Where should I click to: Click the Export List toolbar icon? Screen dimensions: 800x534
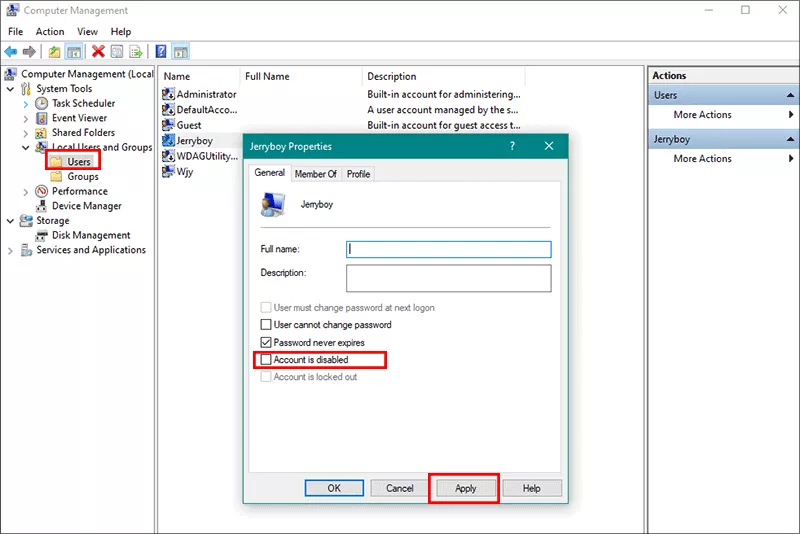coord(136,52)
